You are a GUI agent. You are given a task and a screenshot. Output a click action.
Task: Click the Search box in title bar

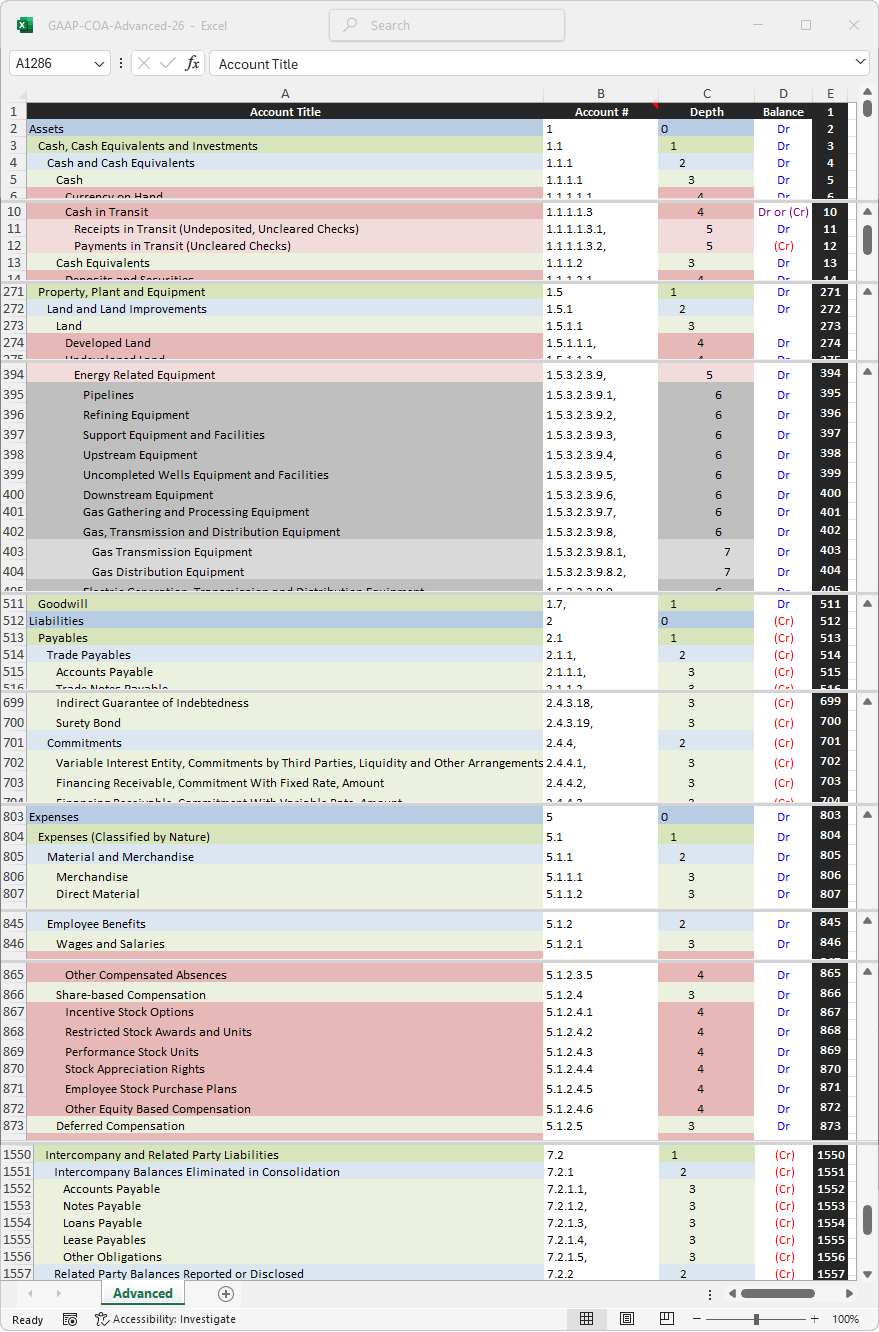[447, 25]
